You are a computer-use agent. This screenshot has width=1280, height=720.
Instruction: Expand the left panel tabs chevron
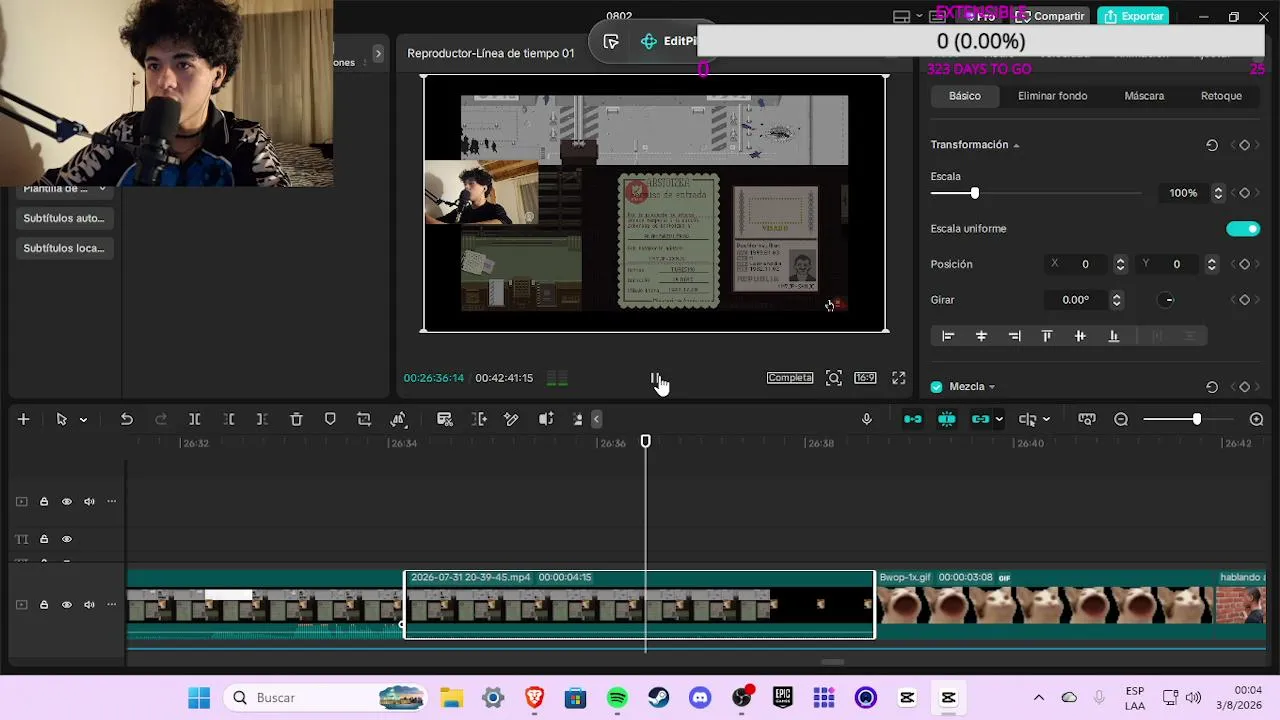coord(378,54)
